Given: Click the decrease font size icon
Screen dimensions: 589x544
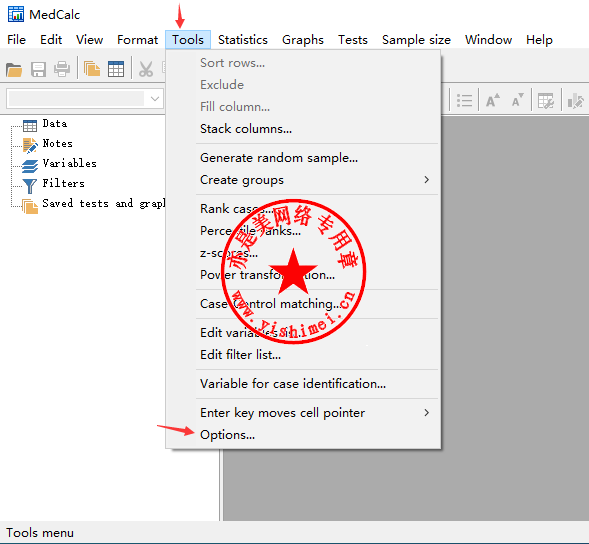Looking at the screenshot, I should coord(518,100).
